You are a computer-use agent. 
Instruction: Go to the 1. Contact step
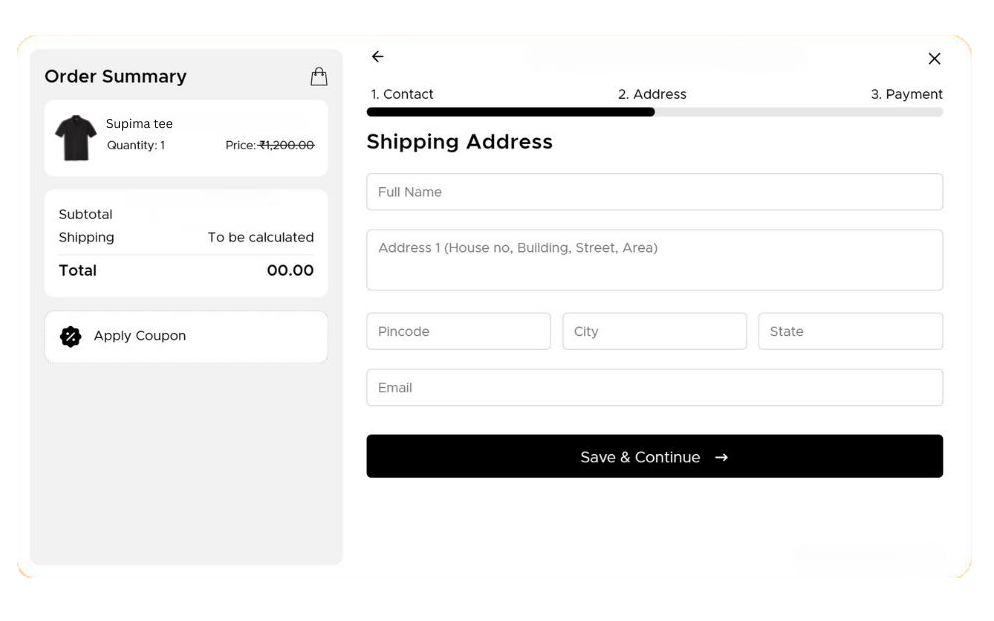(x=402, y=94)
